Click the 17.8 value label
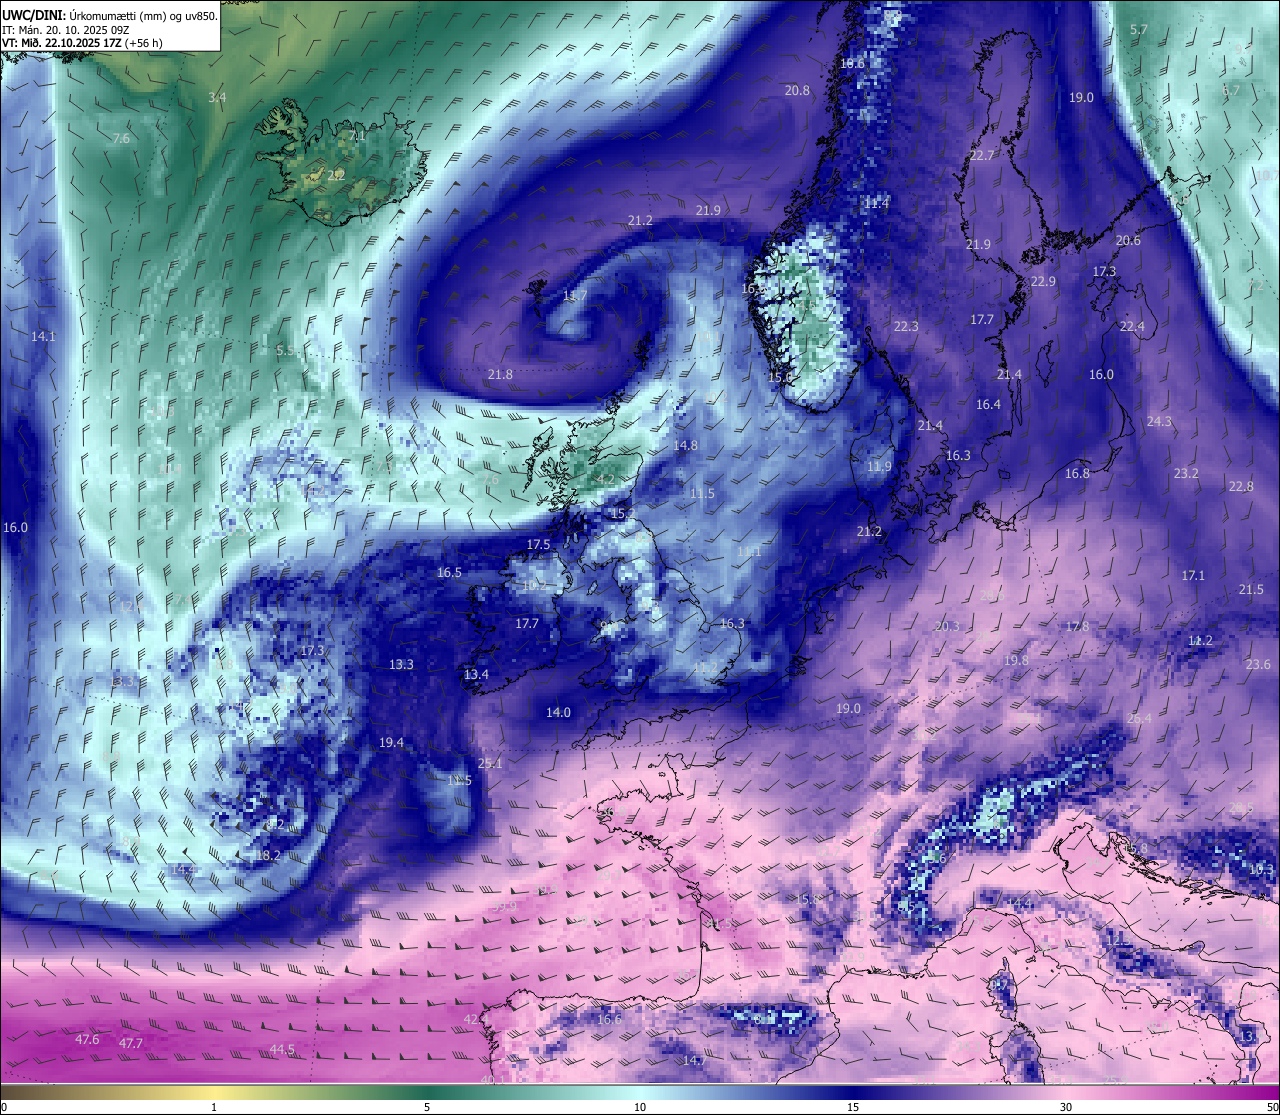The width and height of the screenshot is (1280, 1115). pos(1077,627)
